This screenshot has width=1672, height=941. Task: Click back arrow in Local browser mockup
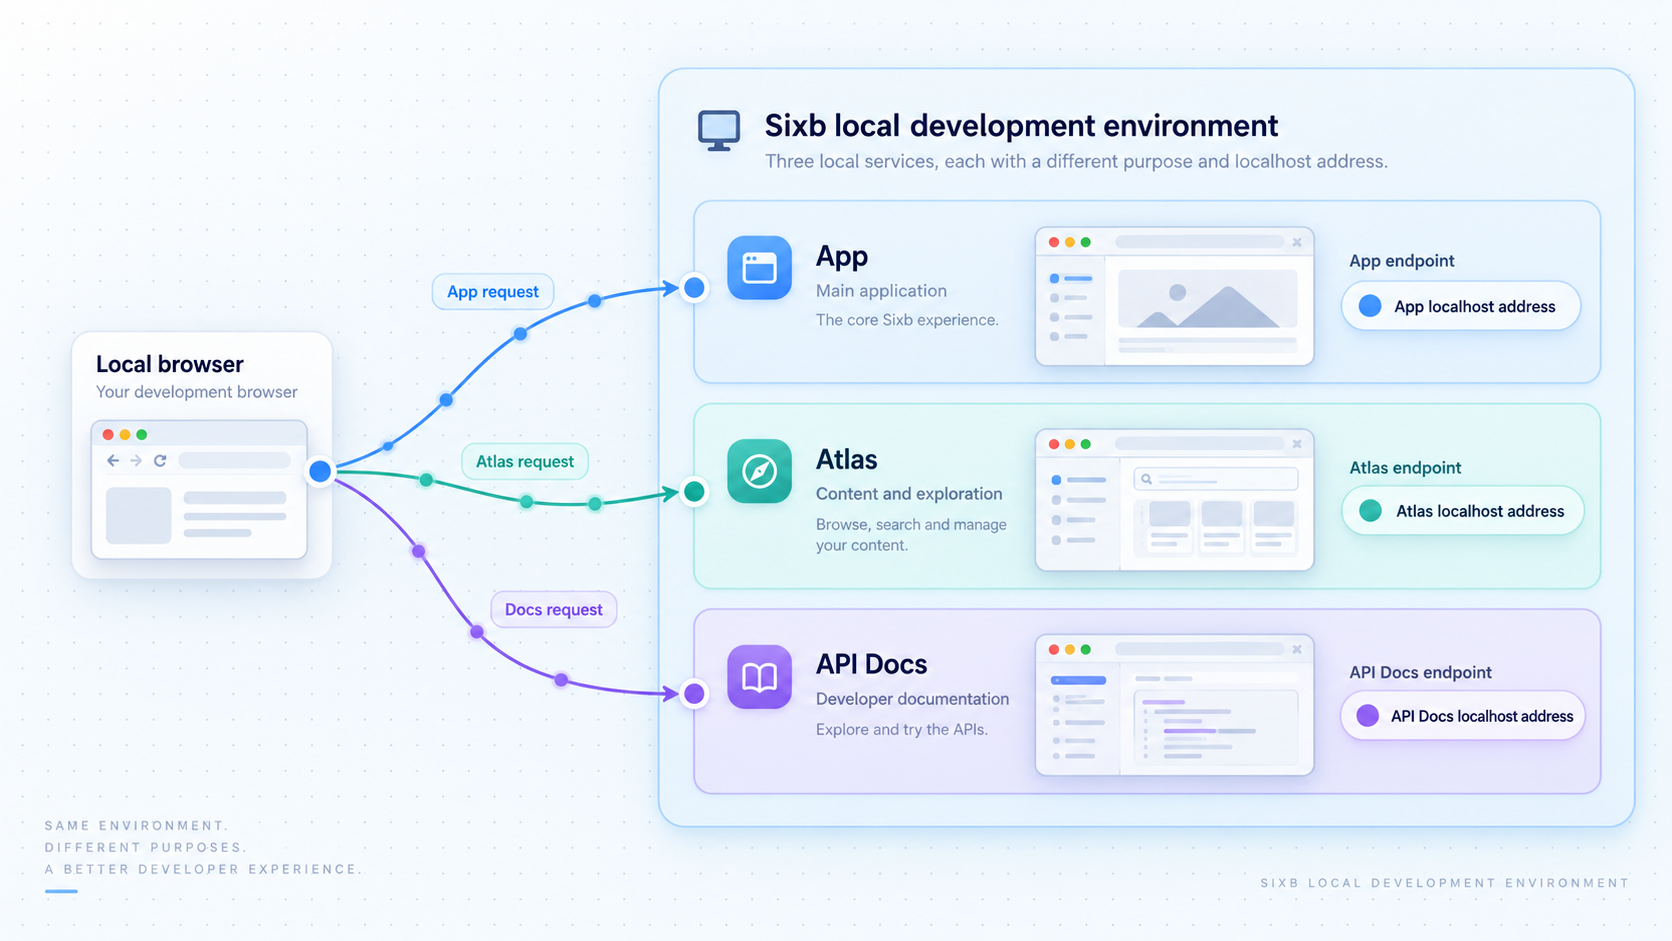[x=113, y=460]
